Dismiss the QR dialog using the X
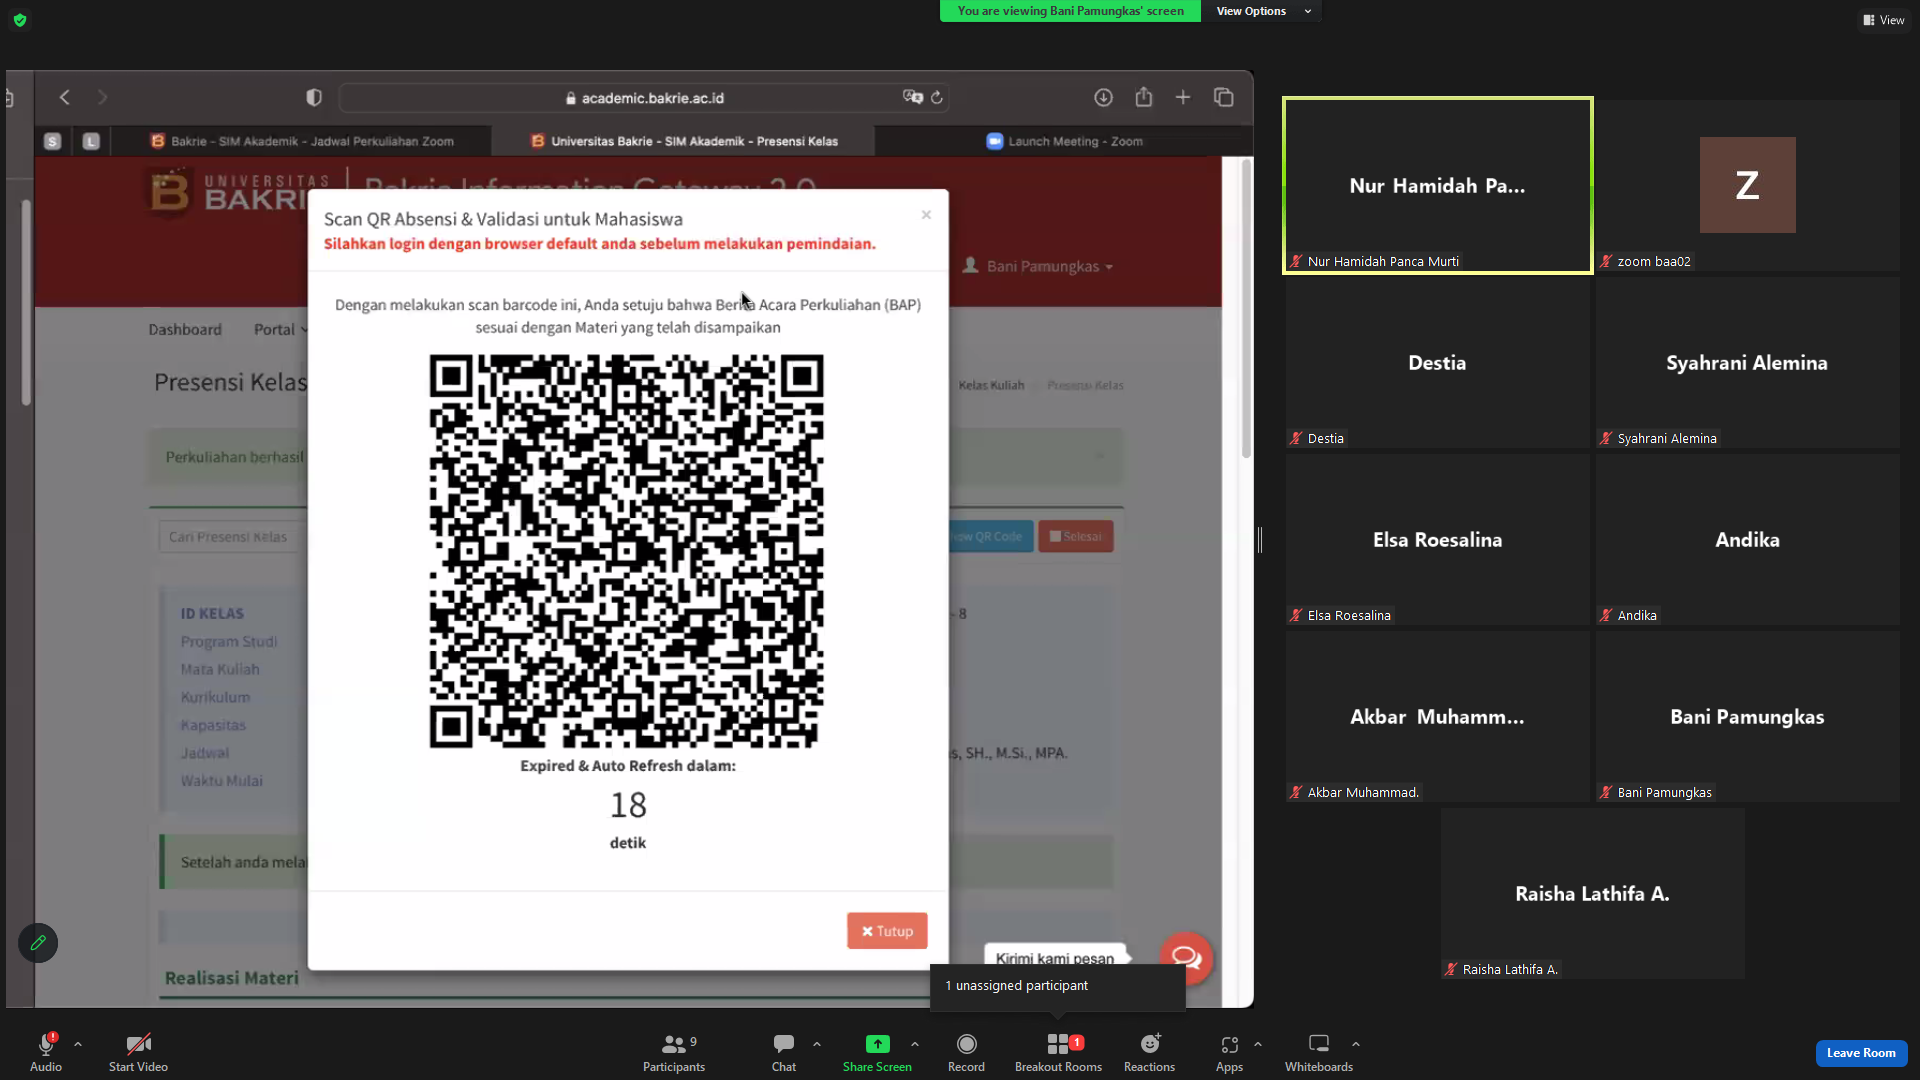Screen dimensions: 1920x1080 [x=926, y=215]
